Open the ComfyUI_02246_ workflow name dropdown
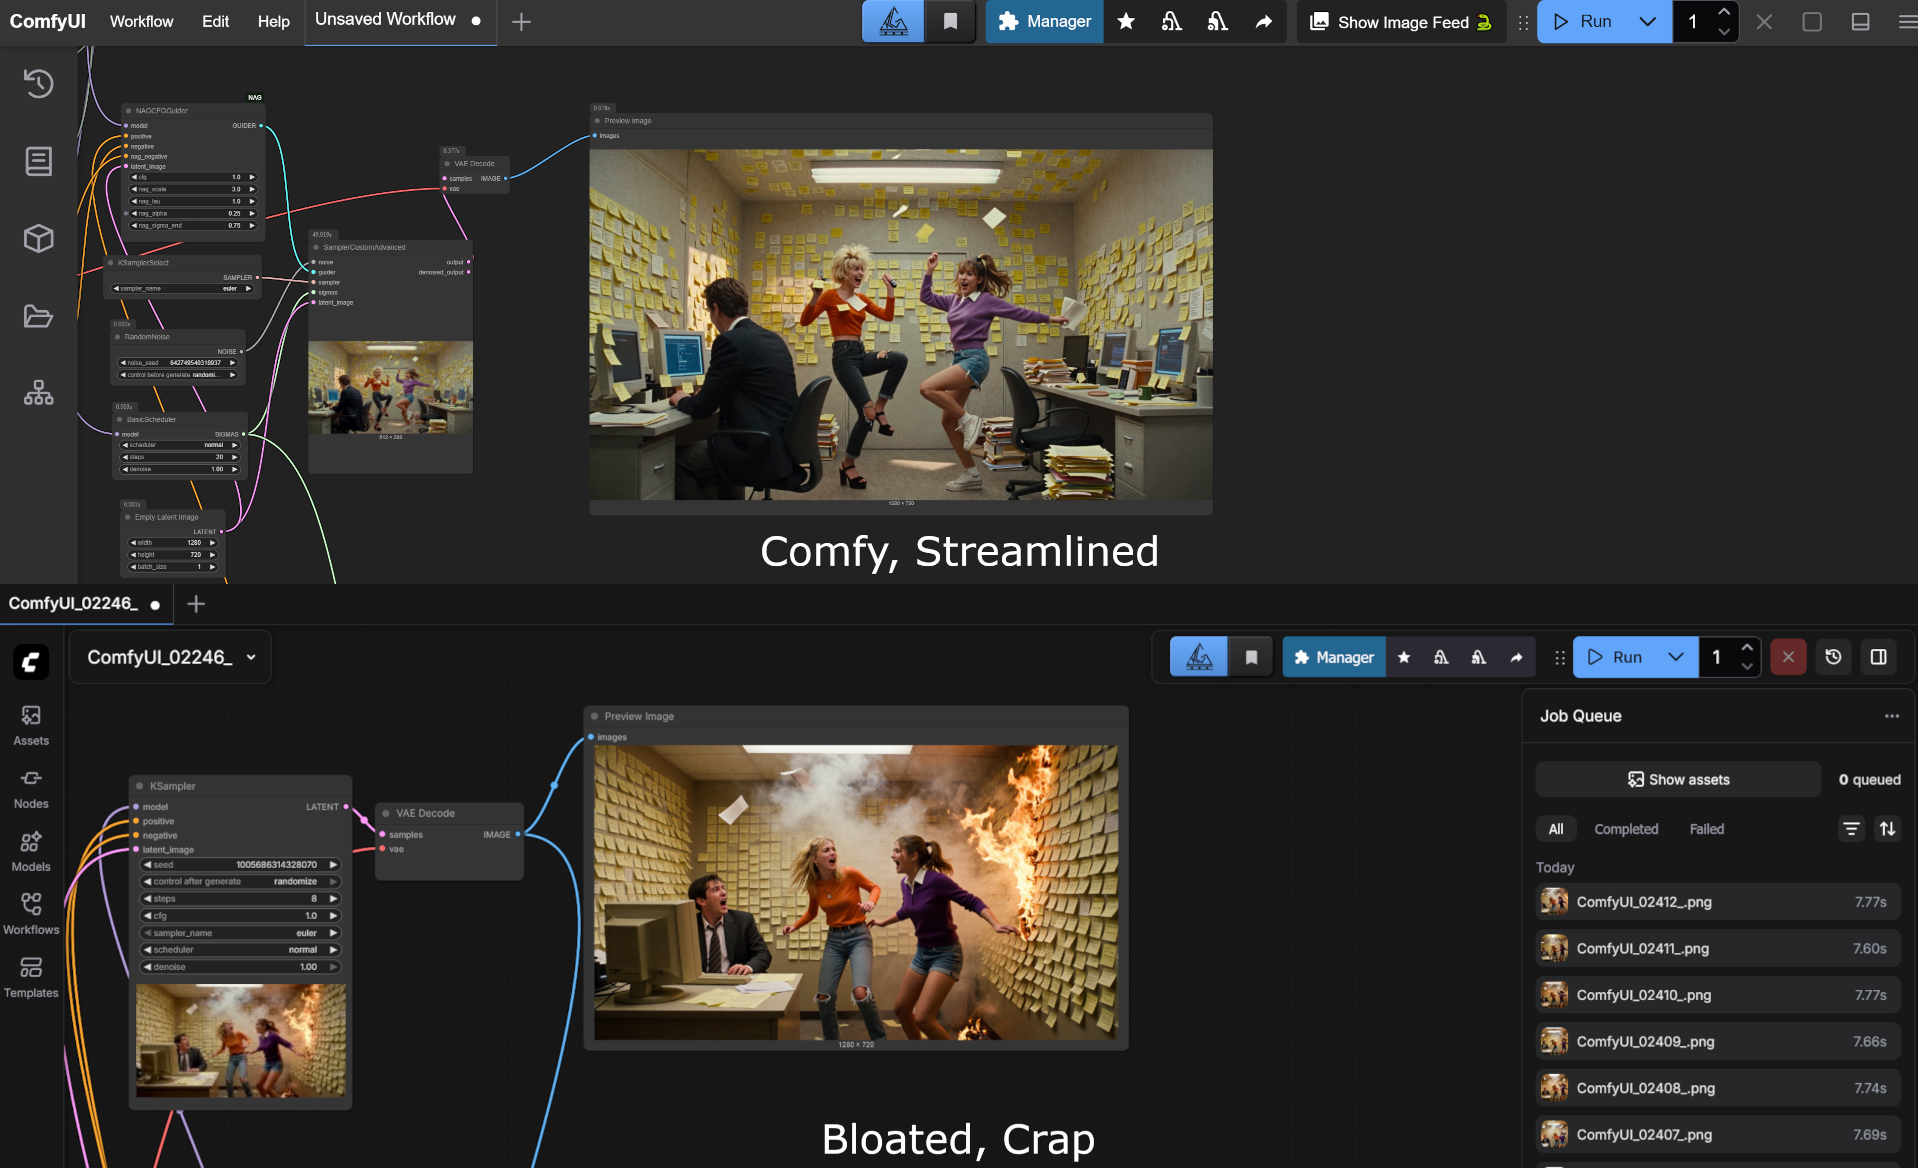The image size is (1918, 1168). (x=171, y=657)
